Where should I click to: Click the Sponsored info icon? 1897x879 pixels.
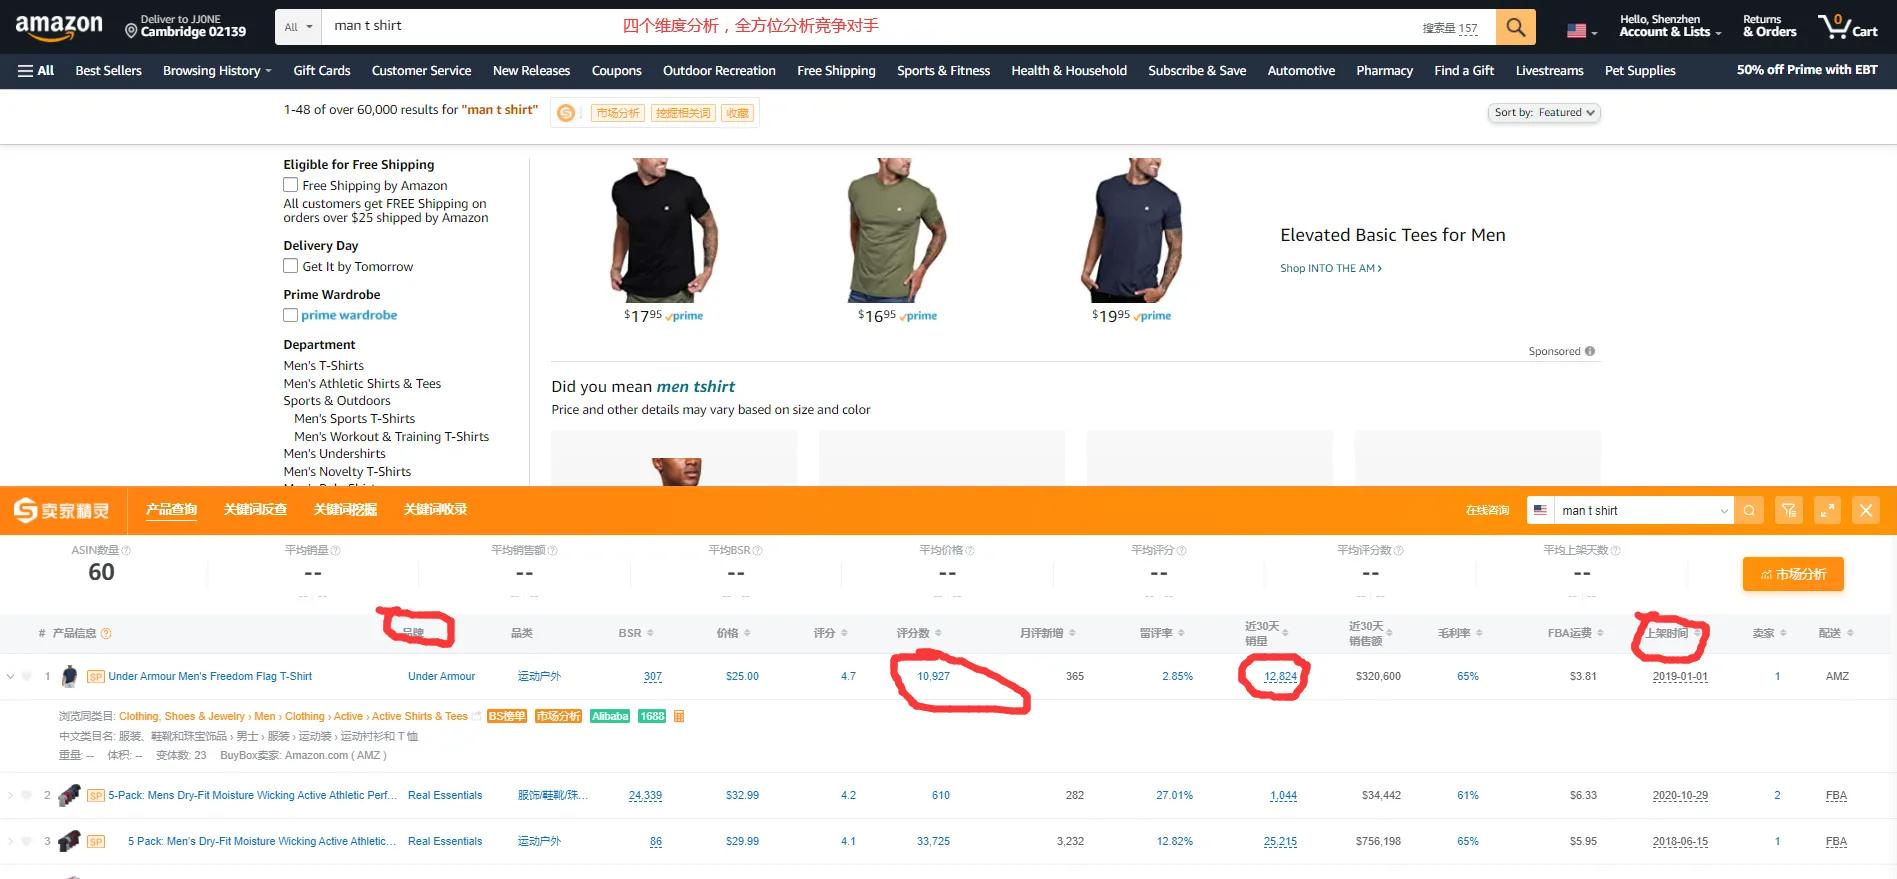tap(1590, 351)
